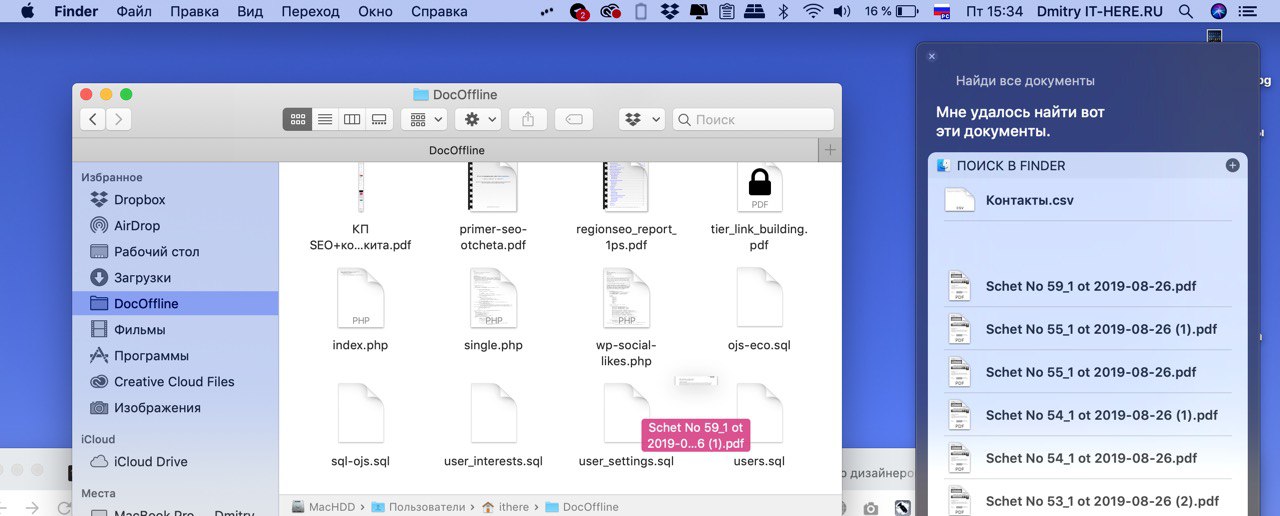Select AirDrop in the sidebar
This screenshot has width=1280, height=516.
tap(136, 226)
